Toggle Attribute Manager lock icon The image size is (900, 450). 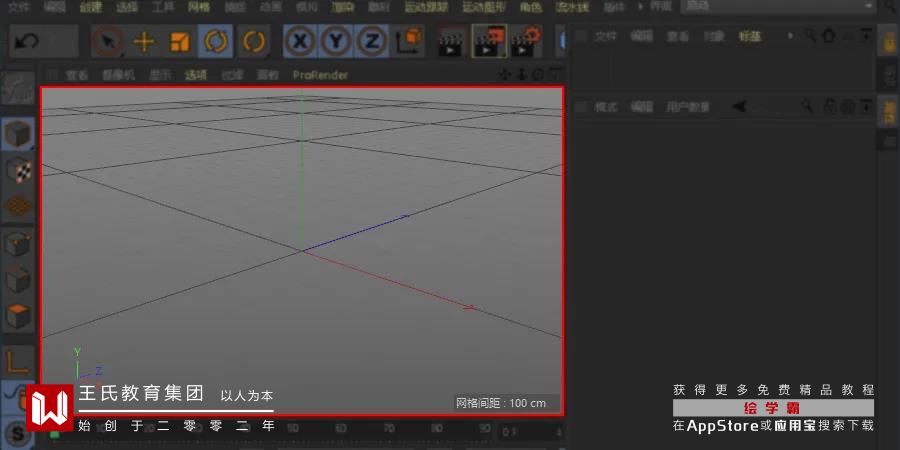pyautogui.click(x=829, y=106)
